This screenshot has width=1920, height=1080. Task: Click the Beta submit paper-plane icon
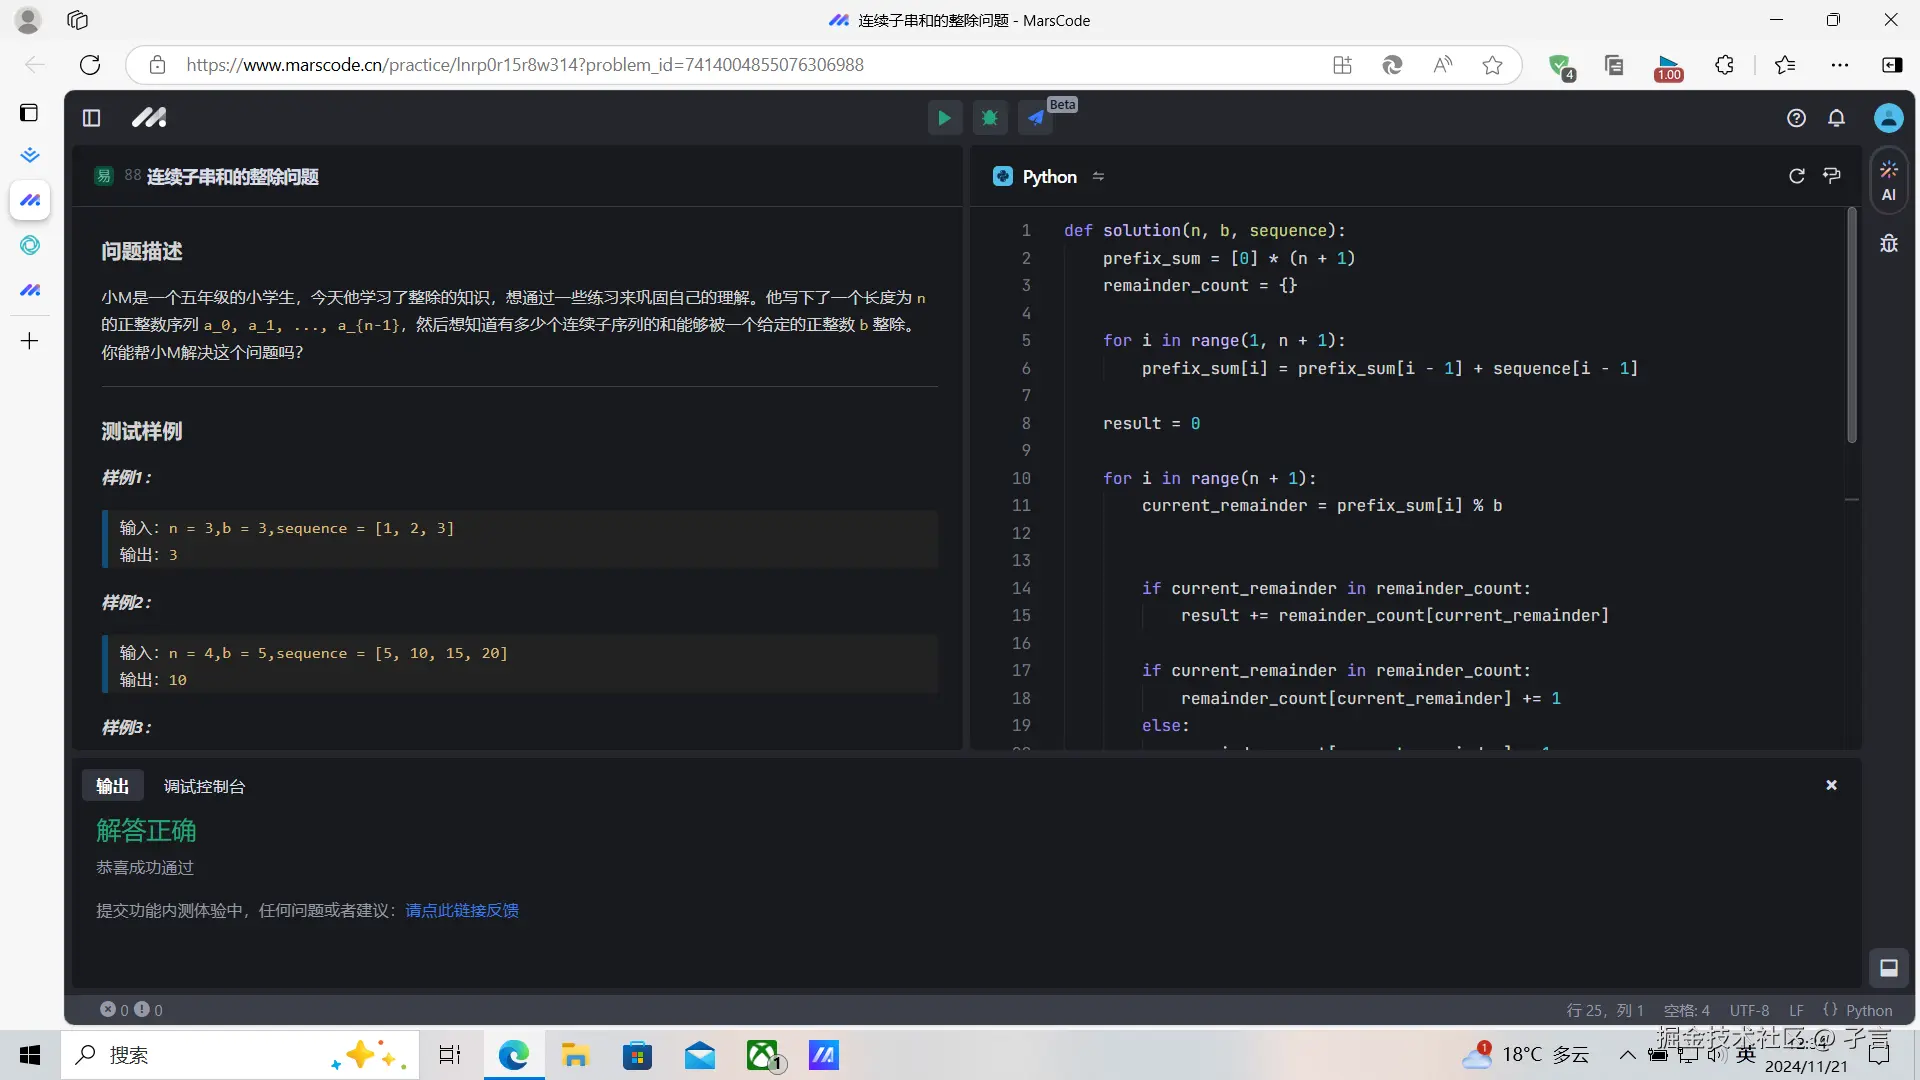coord(1036,118)
